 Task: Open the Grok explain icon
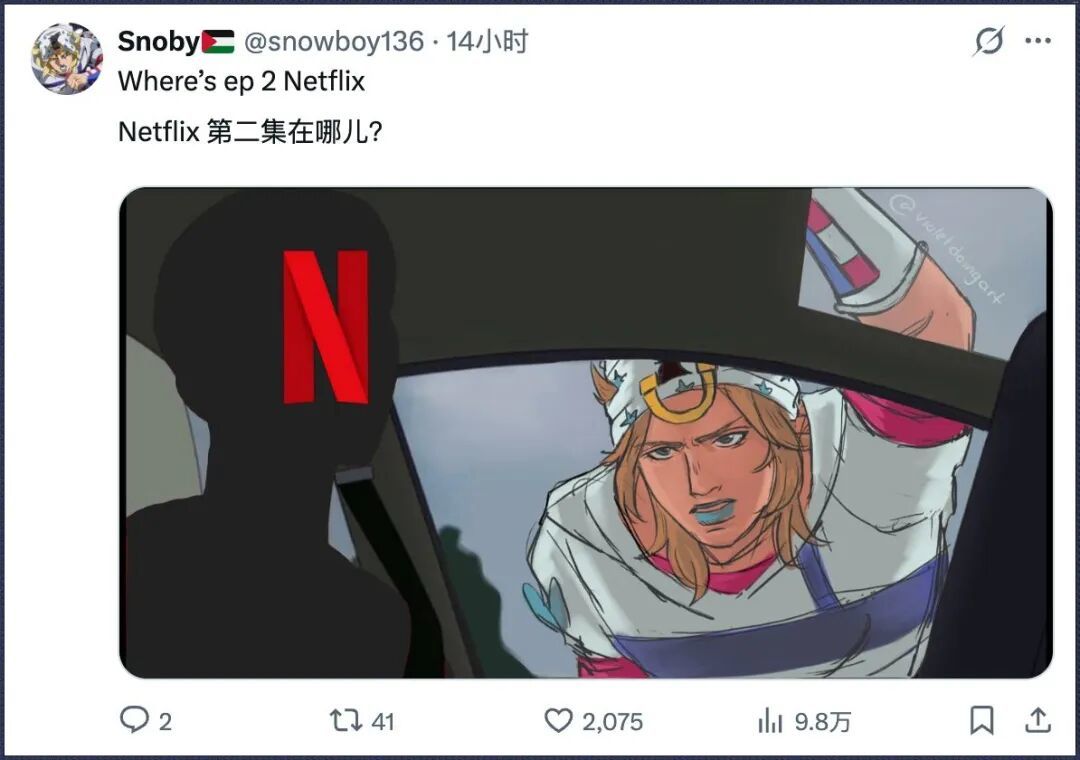click(x=988, y=41)
